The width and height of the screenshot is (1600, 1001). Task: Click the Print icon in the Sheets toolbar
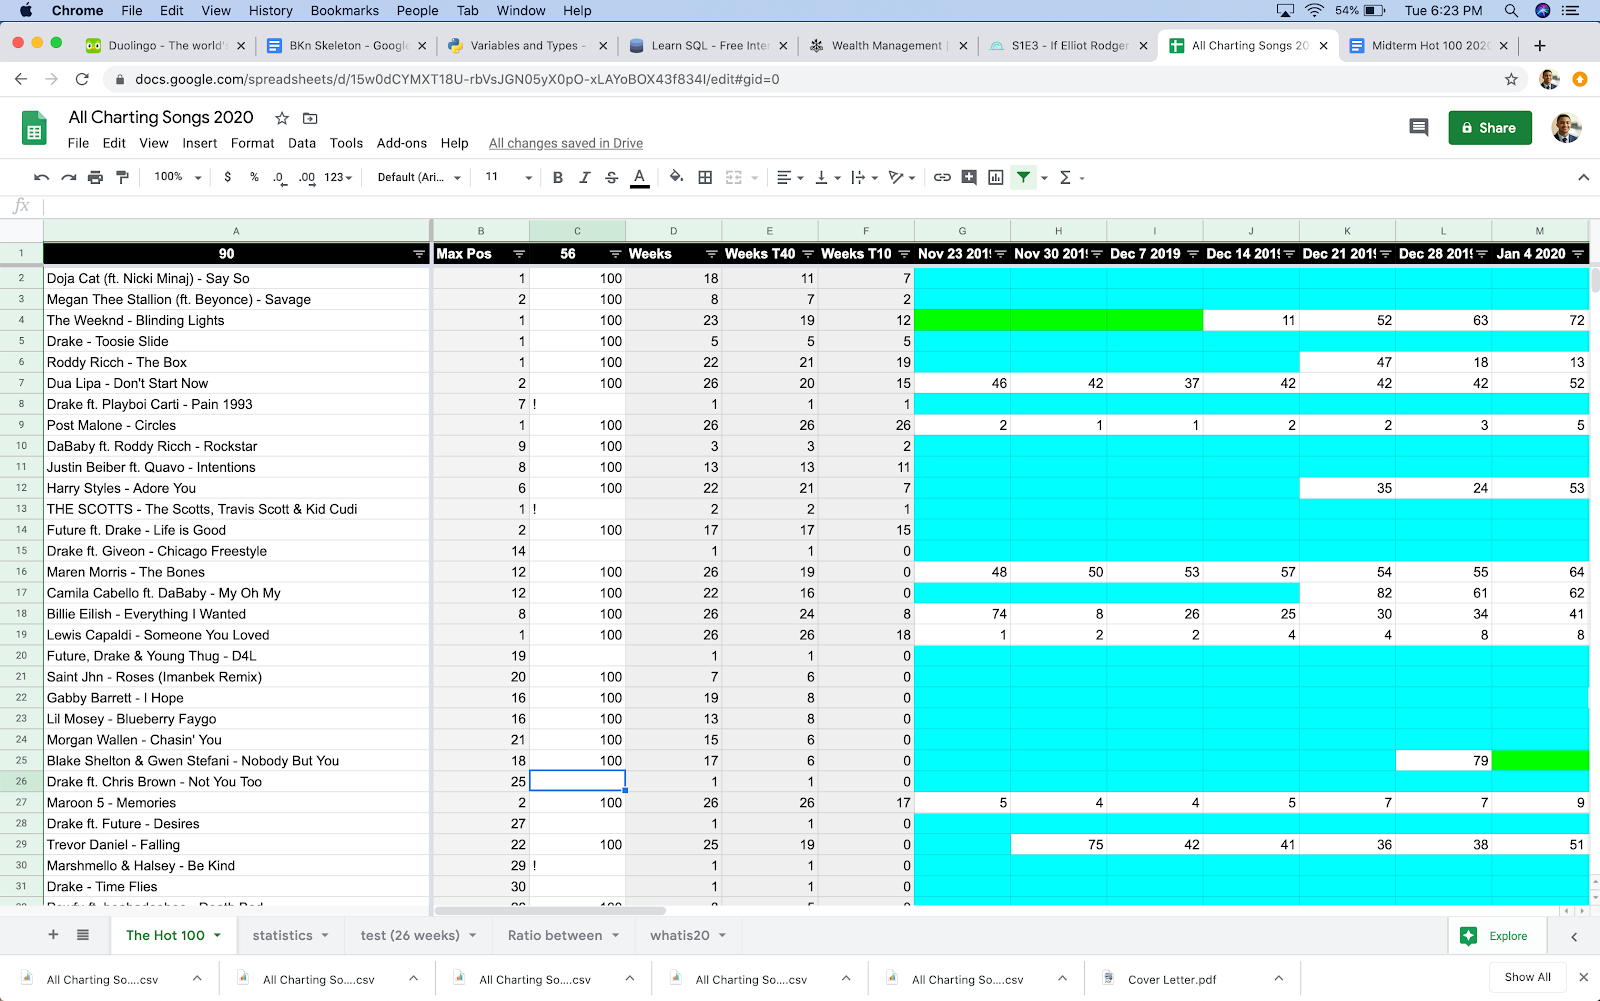tap(95, 177)
